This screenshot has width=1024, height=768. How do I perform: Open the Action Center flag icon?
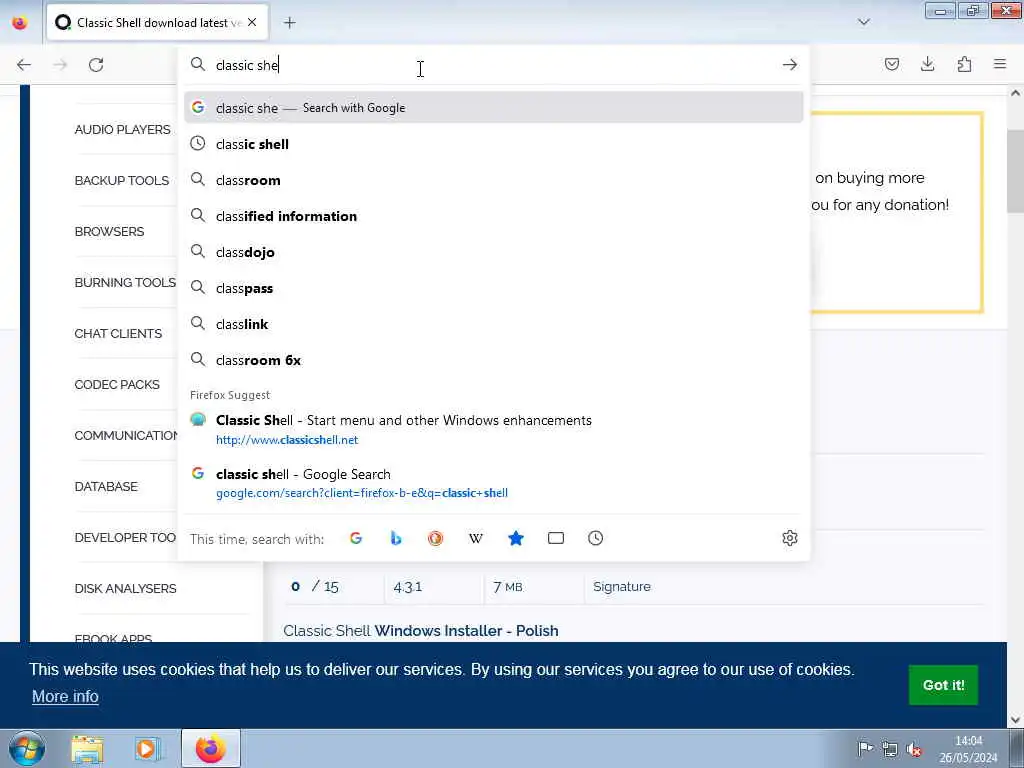point(865,748)
